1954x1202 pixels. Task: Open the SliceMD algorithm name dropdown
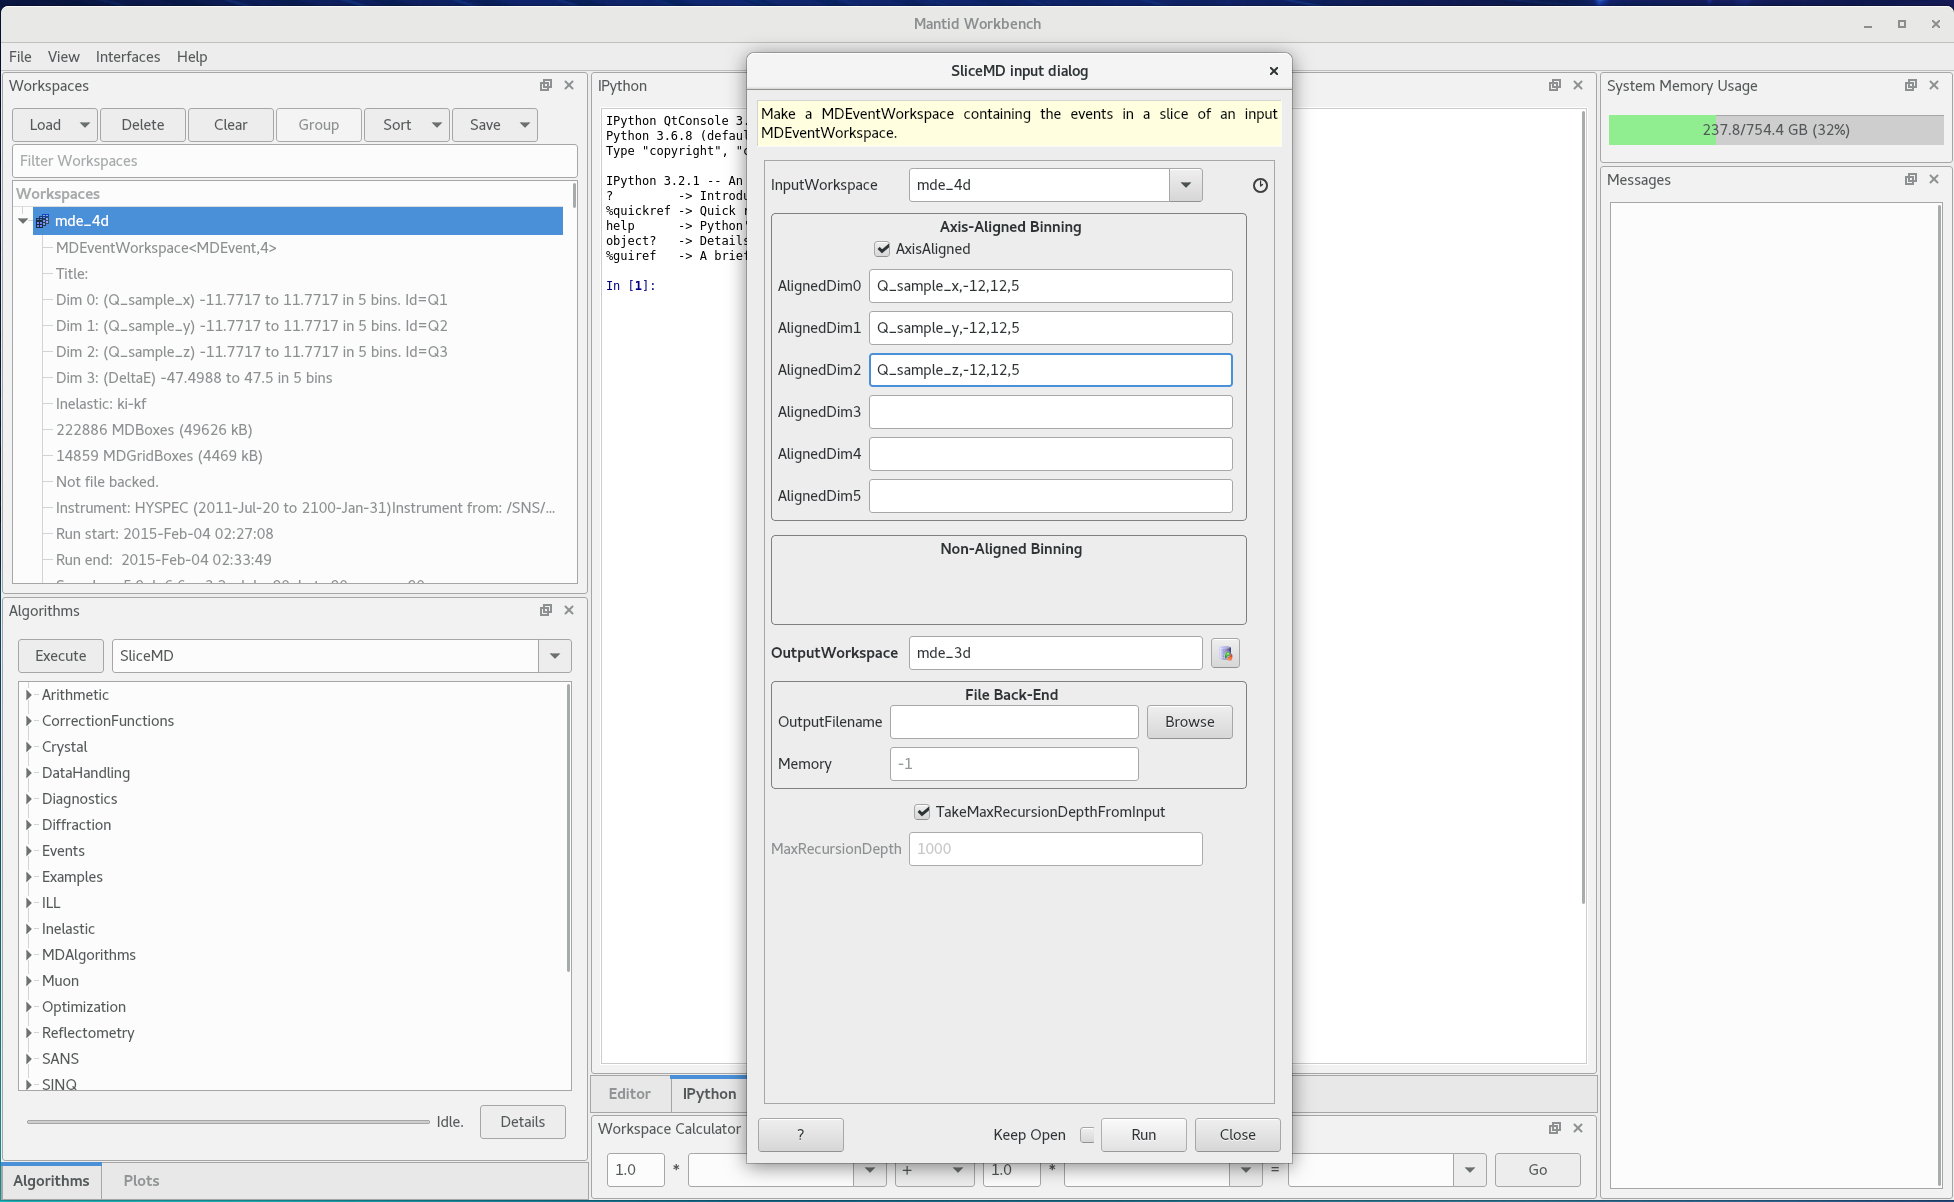coord(554,656)
